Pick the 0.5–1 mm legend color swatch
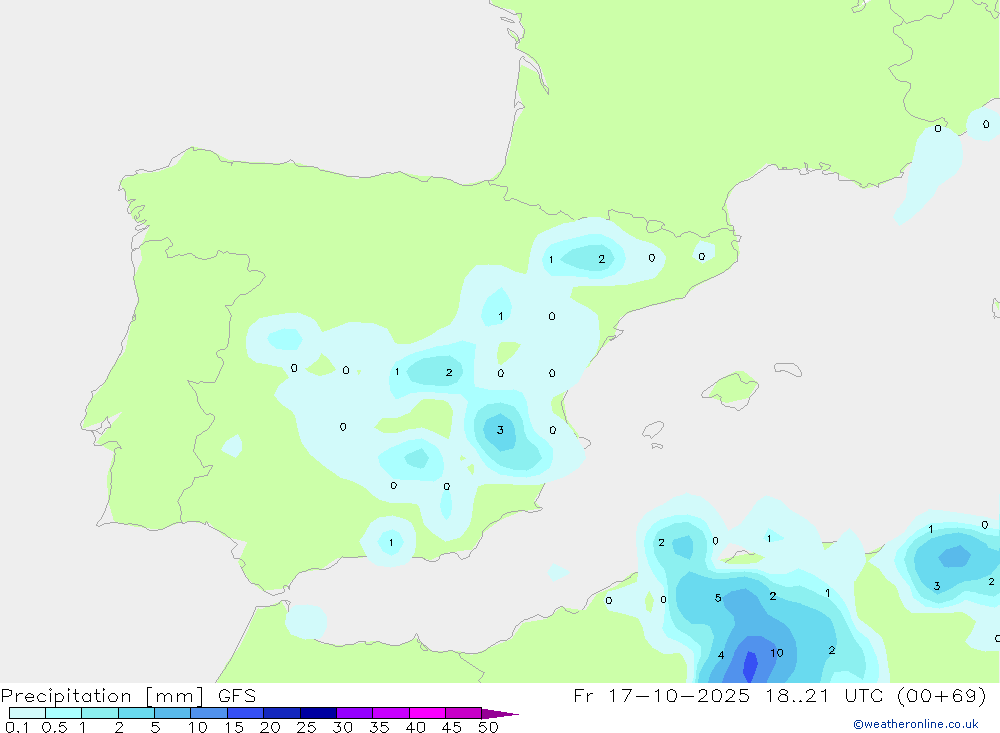This screenshot has width=1000, height=733. (x=63, y=713)
